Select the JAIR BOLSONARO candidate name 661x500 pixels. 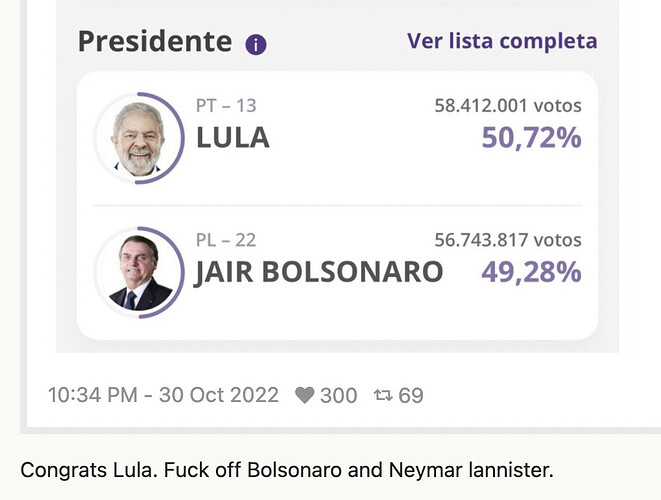[319, 272]
